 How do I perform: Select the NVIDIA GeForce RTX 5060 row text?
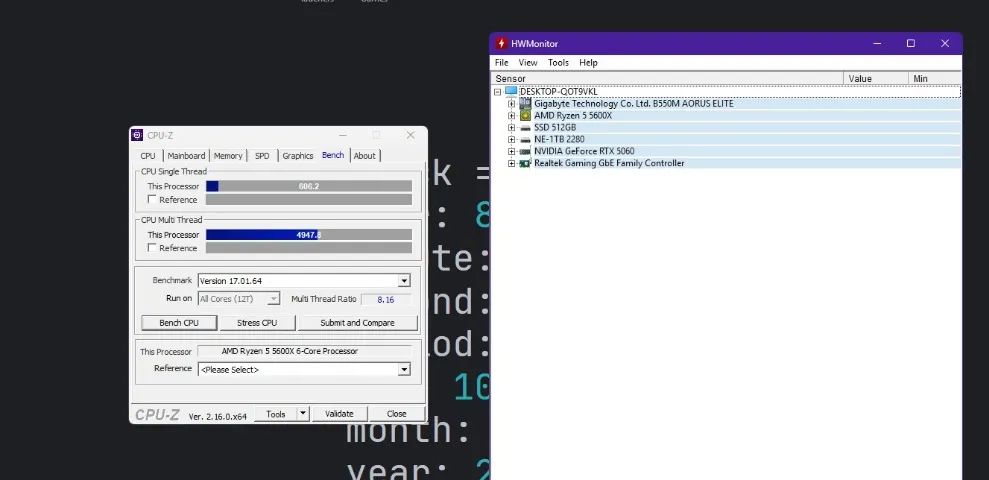[x=584, y=151]
